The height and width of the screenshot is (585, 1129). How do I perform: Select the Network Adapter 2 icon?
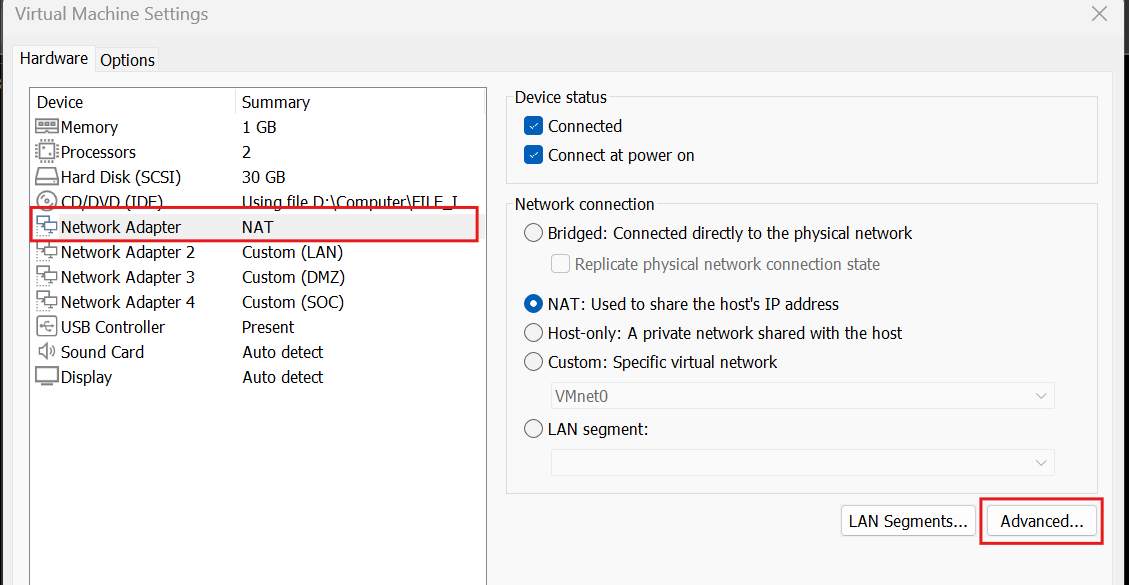pos(47,252)
